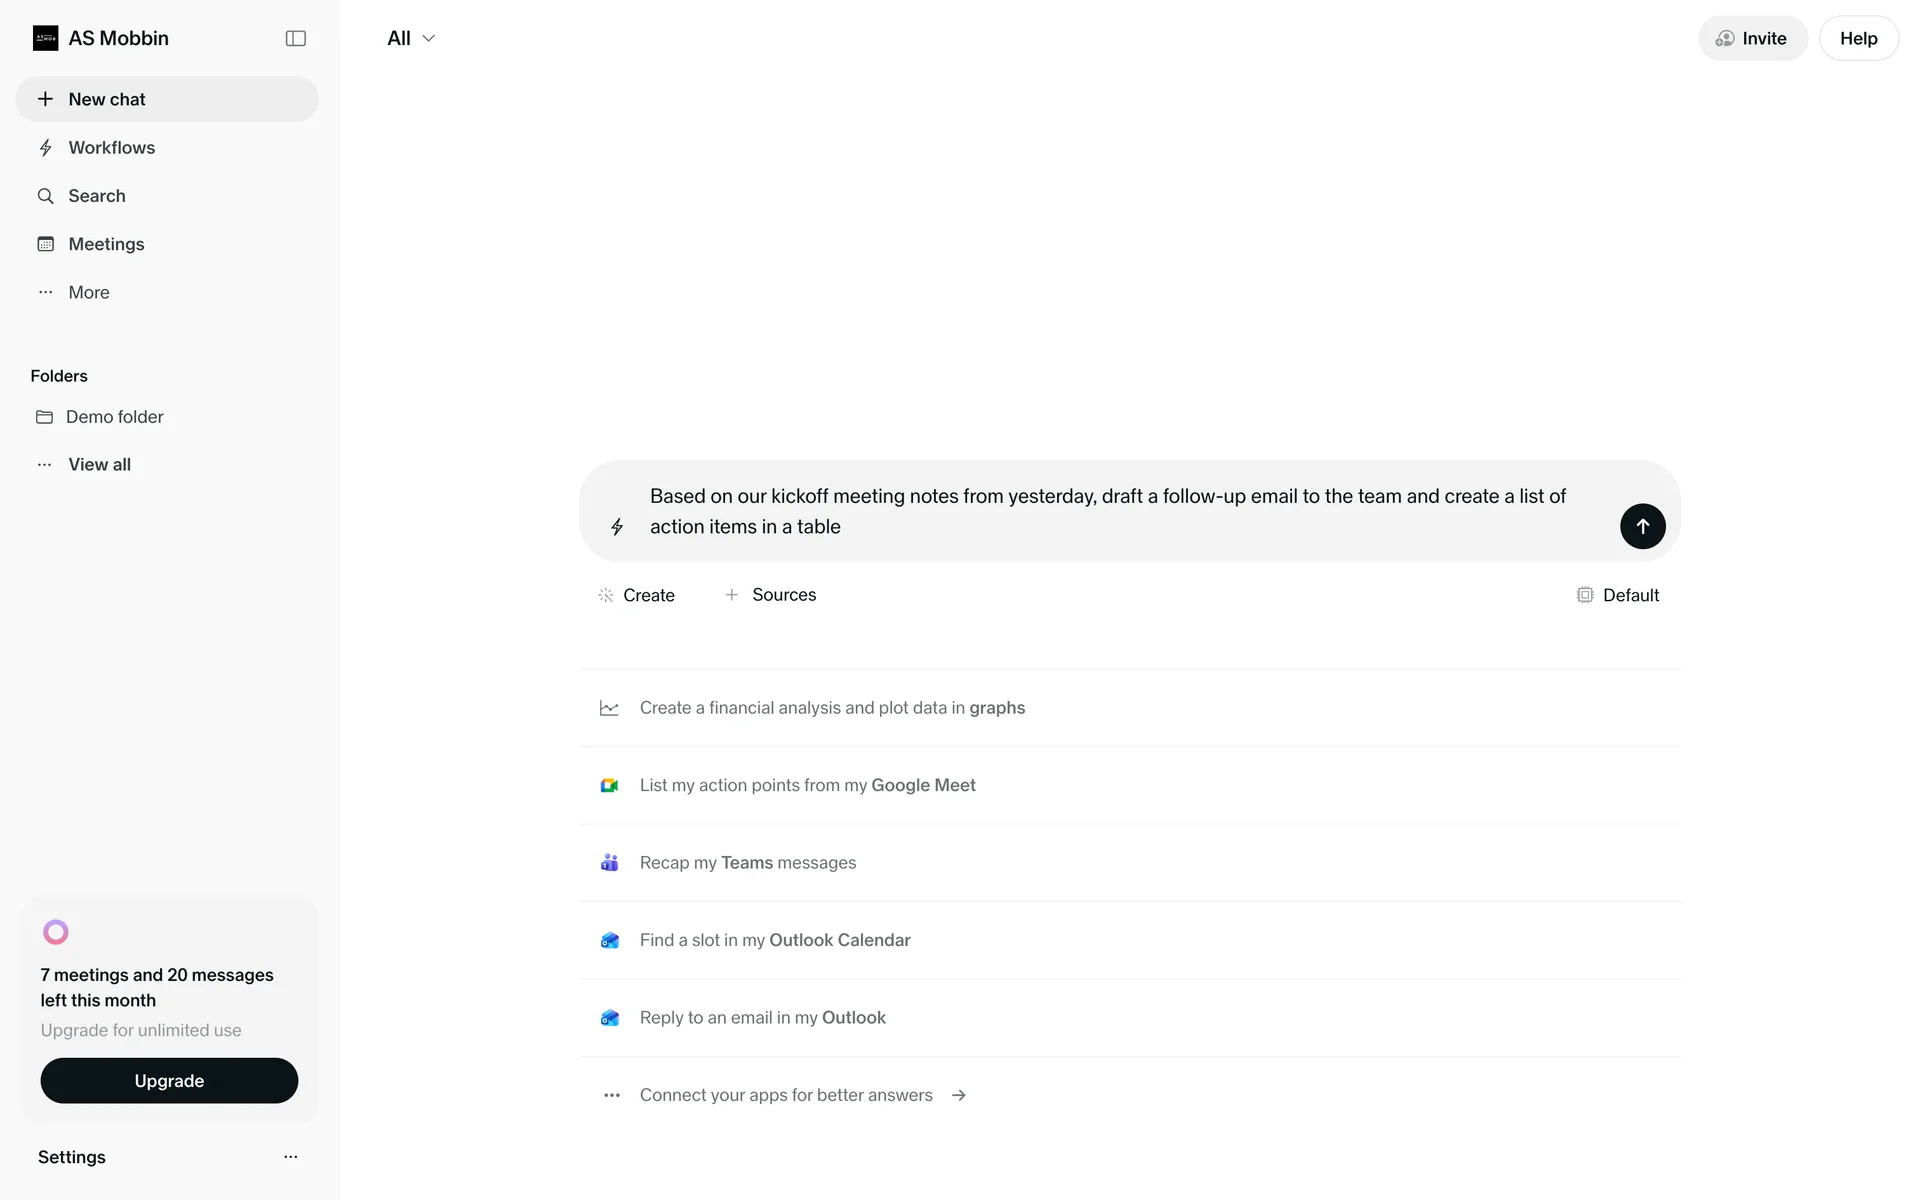The image size is (1920, 1200).
Task: Click Connect your apps for better answers
Action: tap(786, 1096)
